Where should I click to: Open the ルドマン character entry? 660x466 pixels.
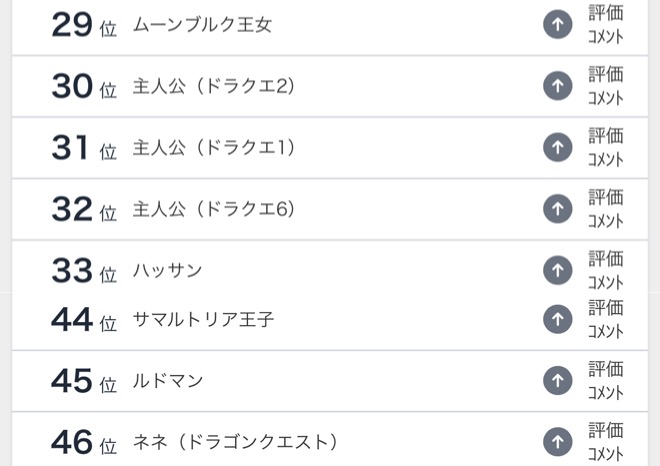coord(168,381)
